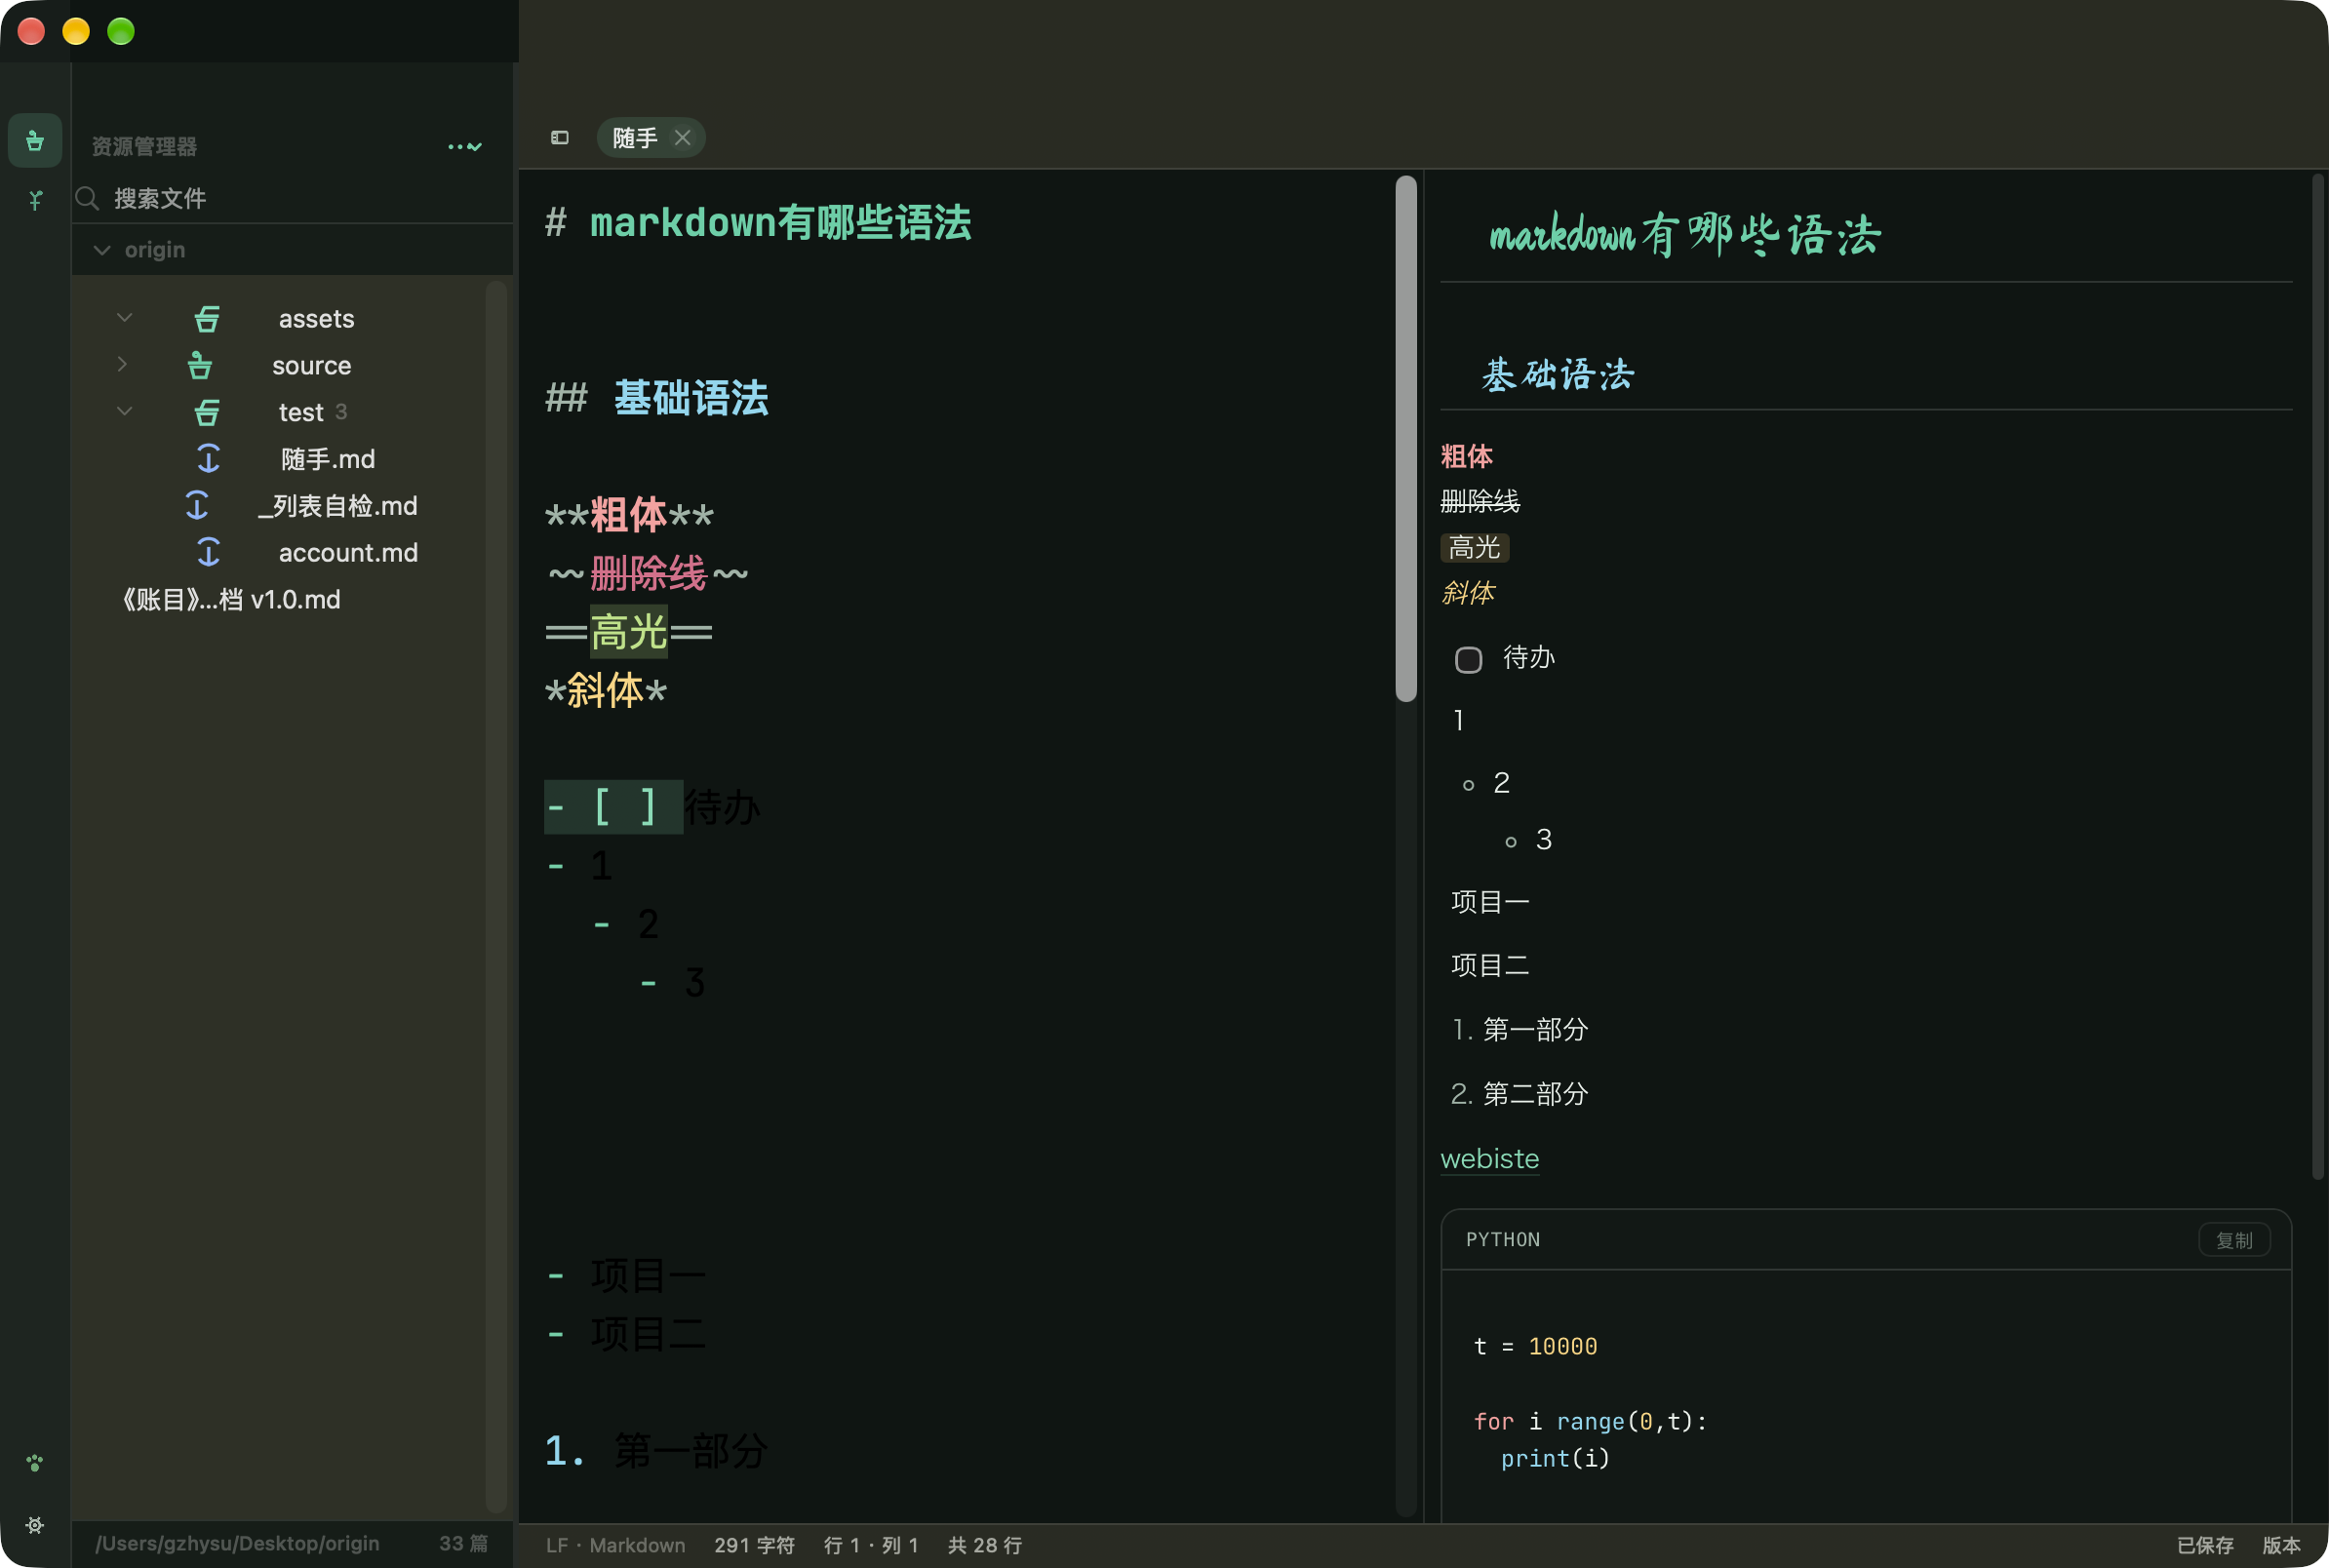Toggle the sidebar panel layout icon
This screenshot has width=2329, height=1568.
(x=560, y=138)
